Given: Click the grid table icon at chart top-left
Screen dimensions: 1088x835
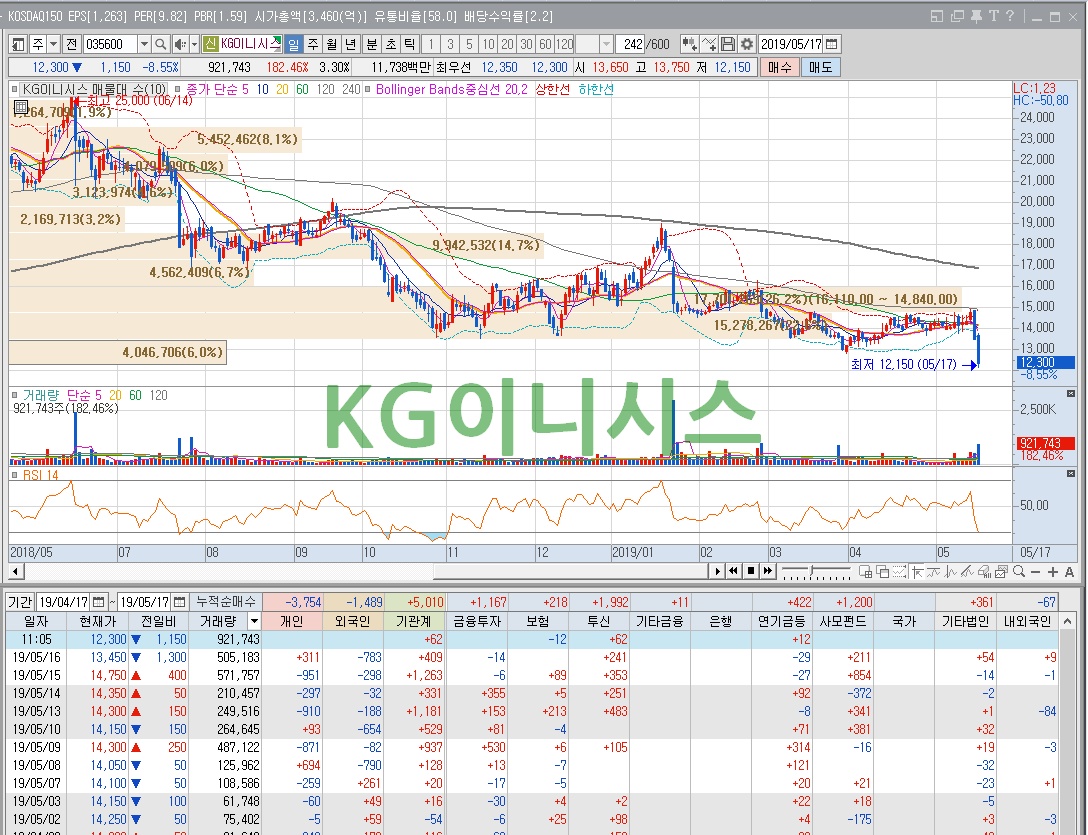Looking at the screenshot, I should (x=20, y=107).
